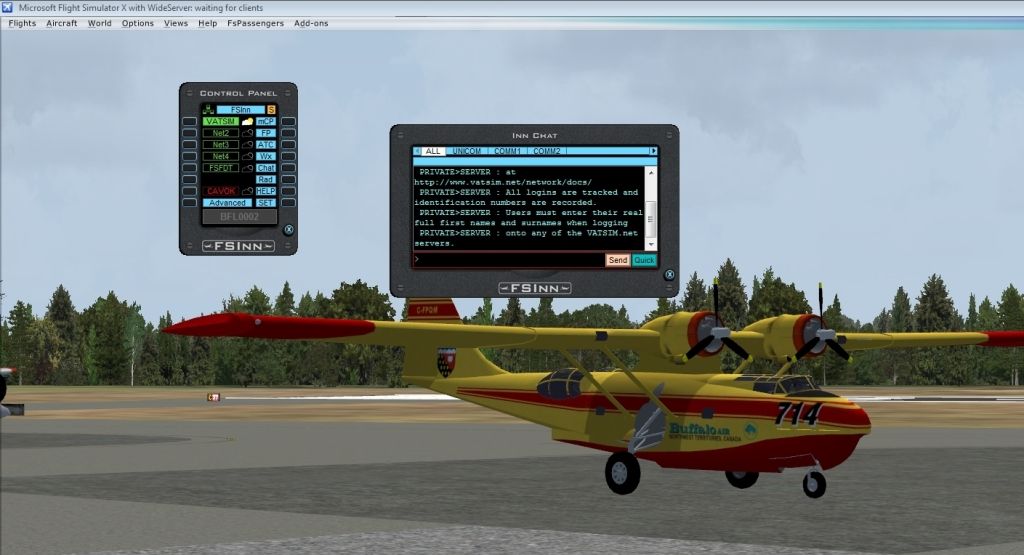Click the cloud icon next to Net3
The image size is (1024, 555).
[248, 144]
